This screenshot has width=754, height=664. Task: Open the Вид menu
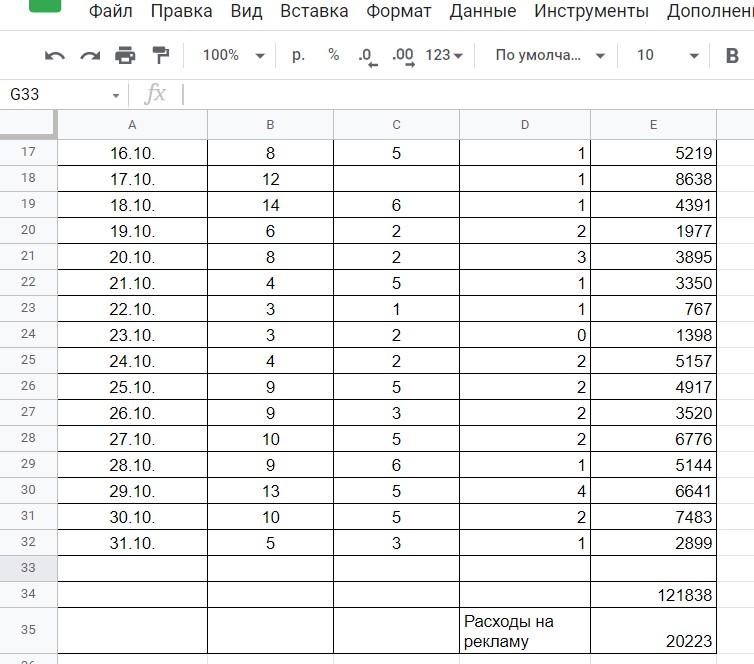click(246, 11)
